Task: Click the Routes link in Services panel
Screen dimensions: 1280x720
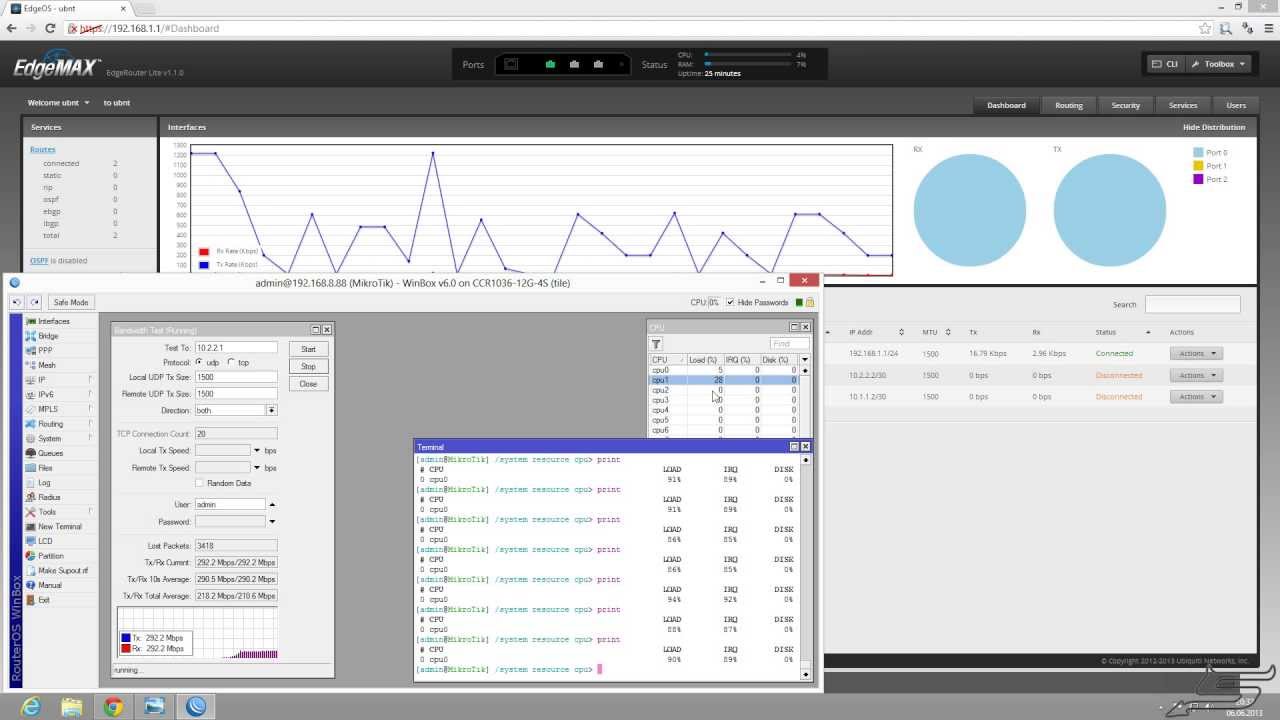Action: [43, 149]
